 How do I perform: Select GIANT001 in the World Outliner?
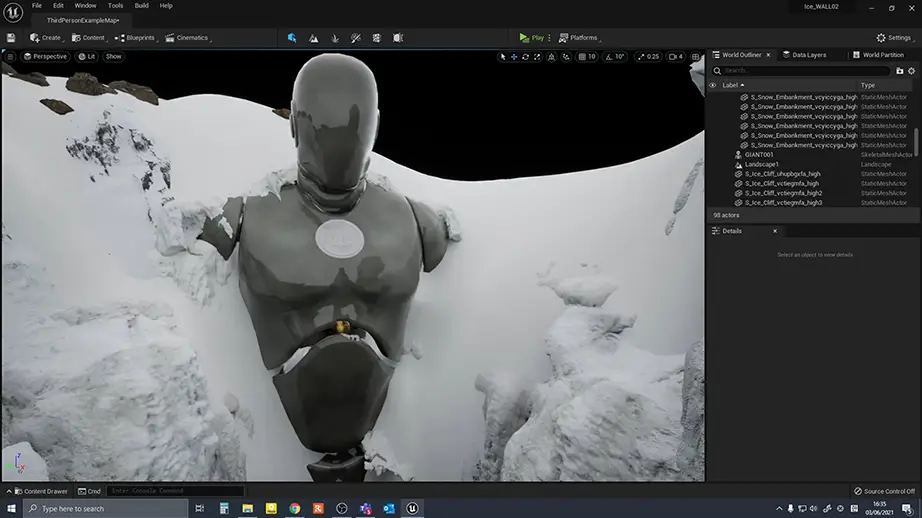759,155
